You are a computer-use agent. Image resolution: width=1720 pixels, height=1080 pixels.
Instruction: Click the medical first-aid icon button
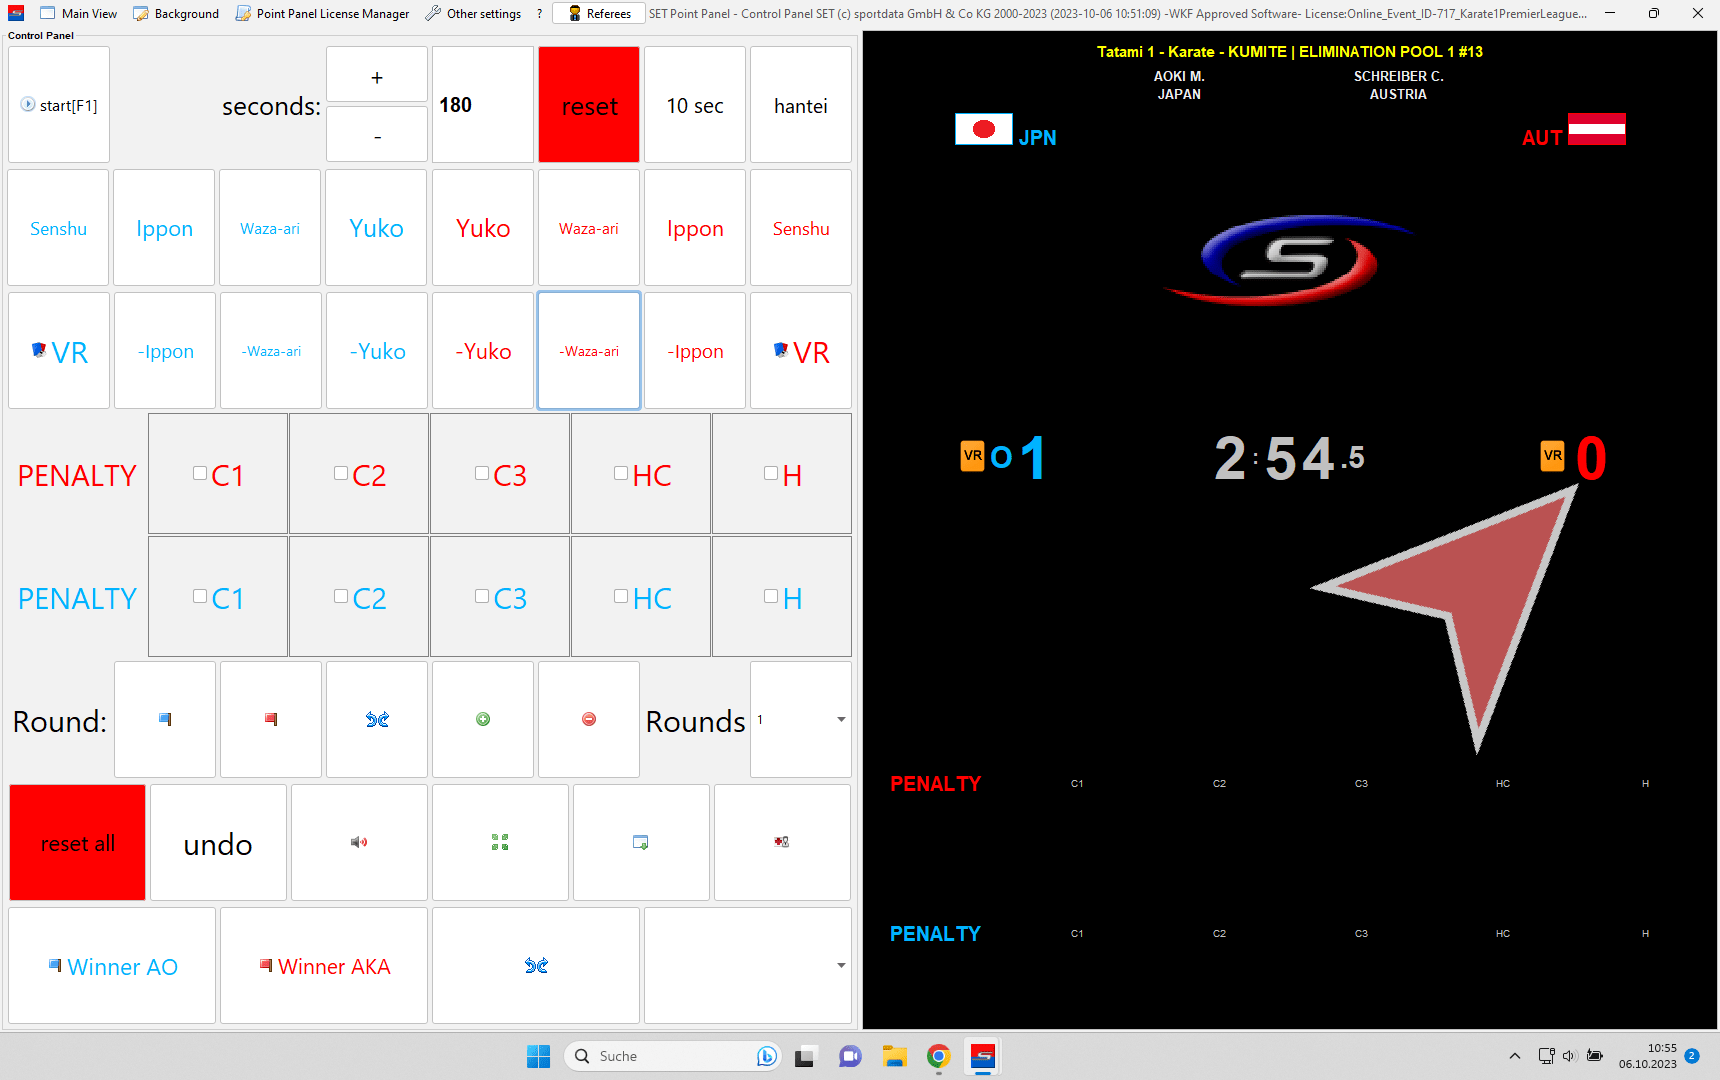pos(782,842)
